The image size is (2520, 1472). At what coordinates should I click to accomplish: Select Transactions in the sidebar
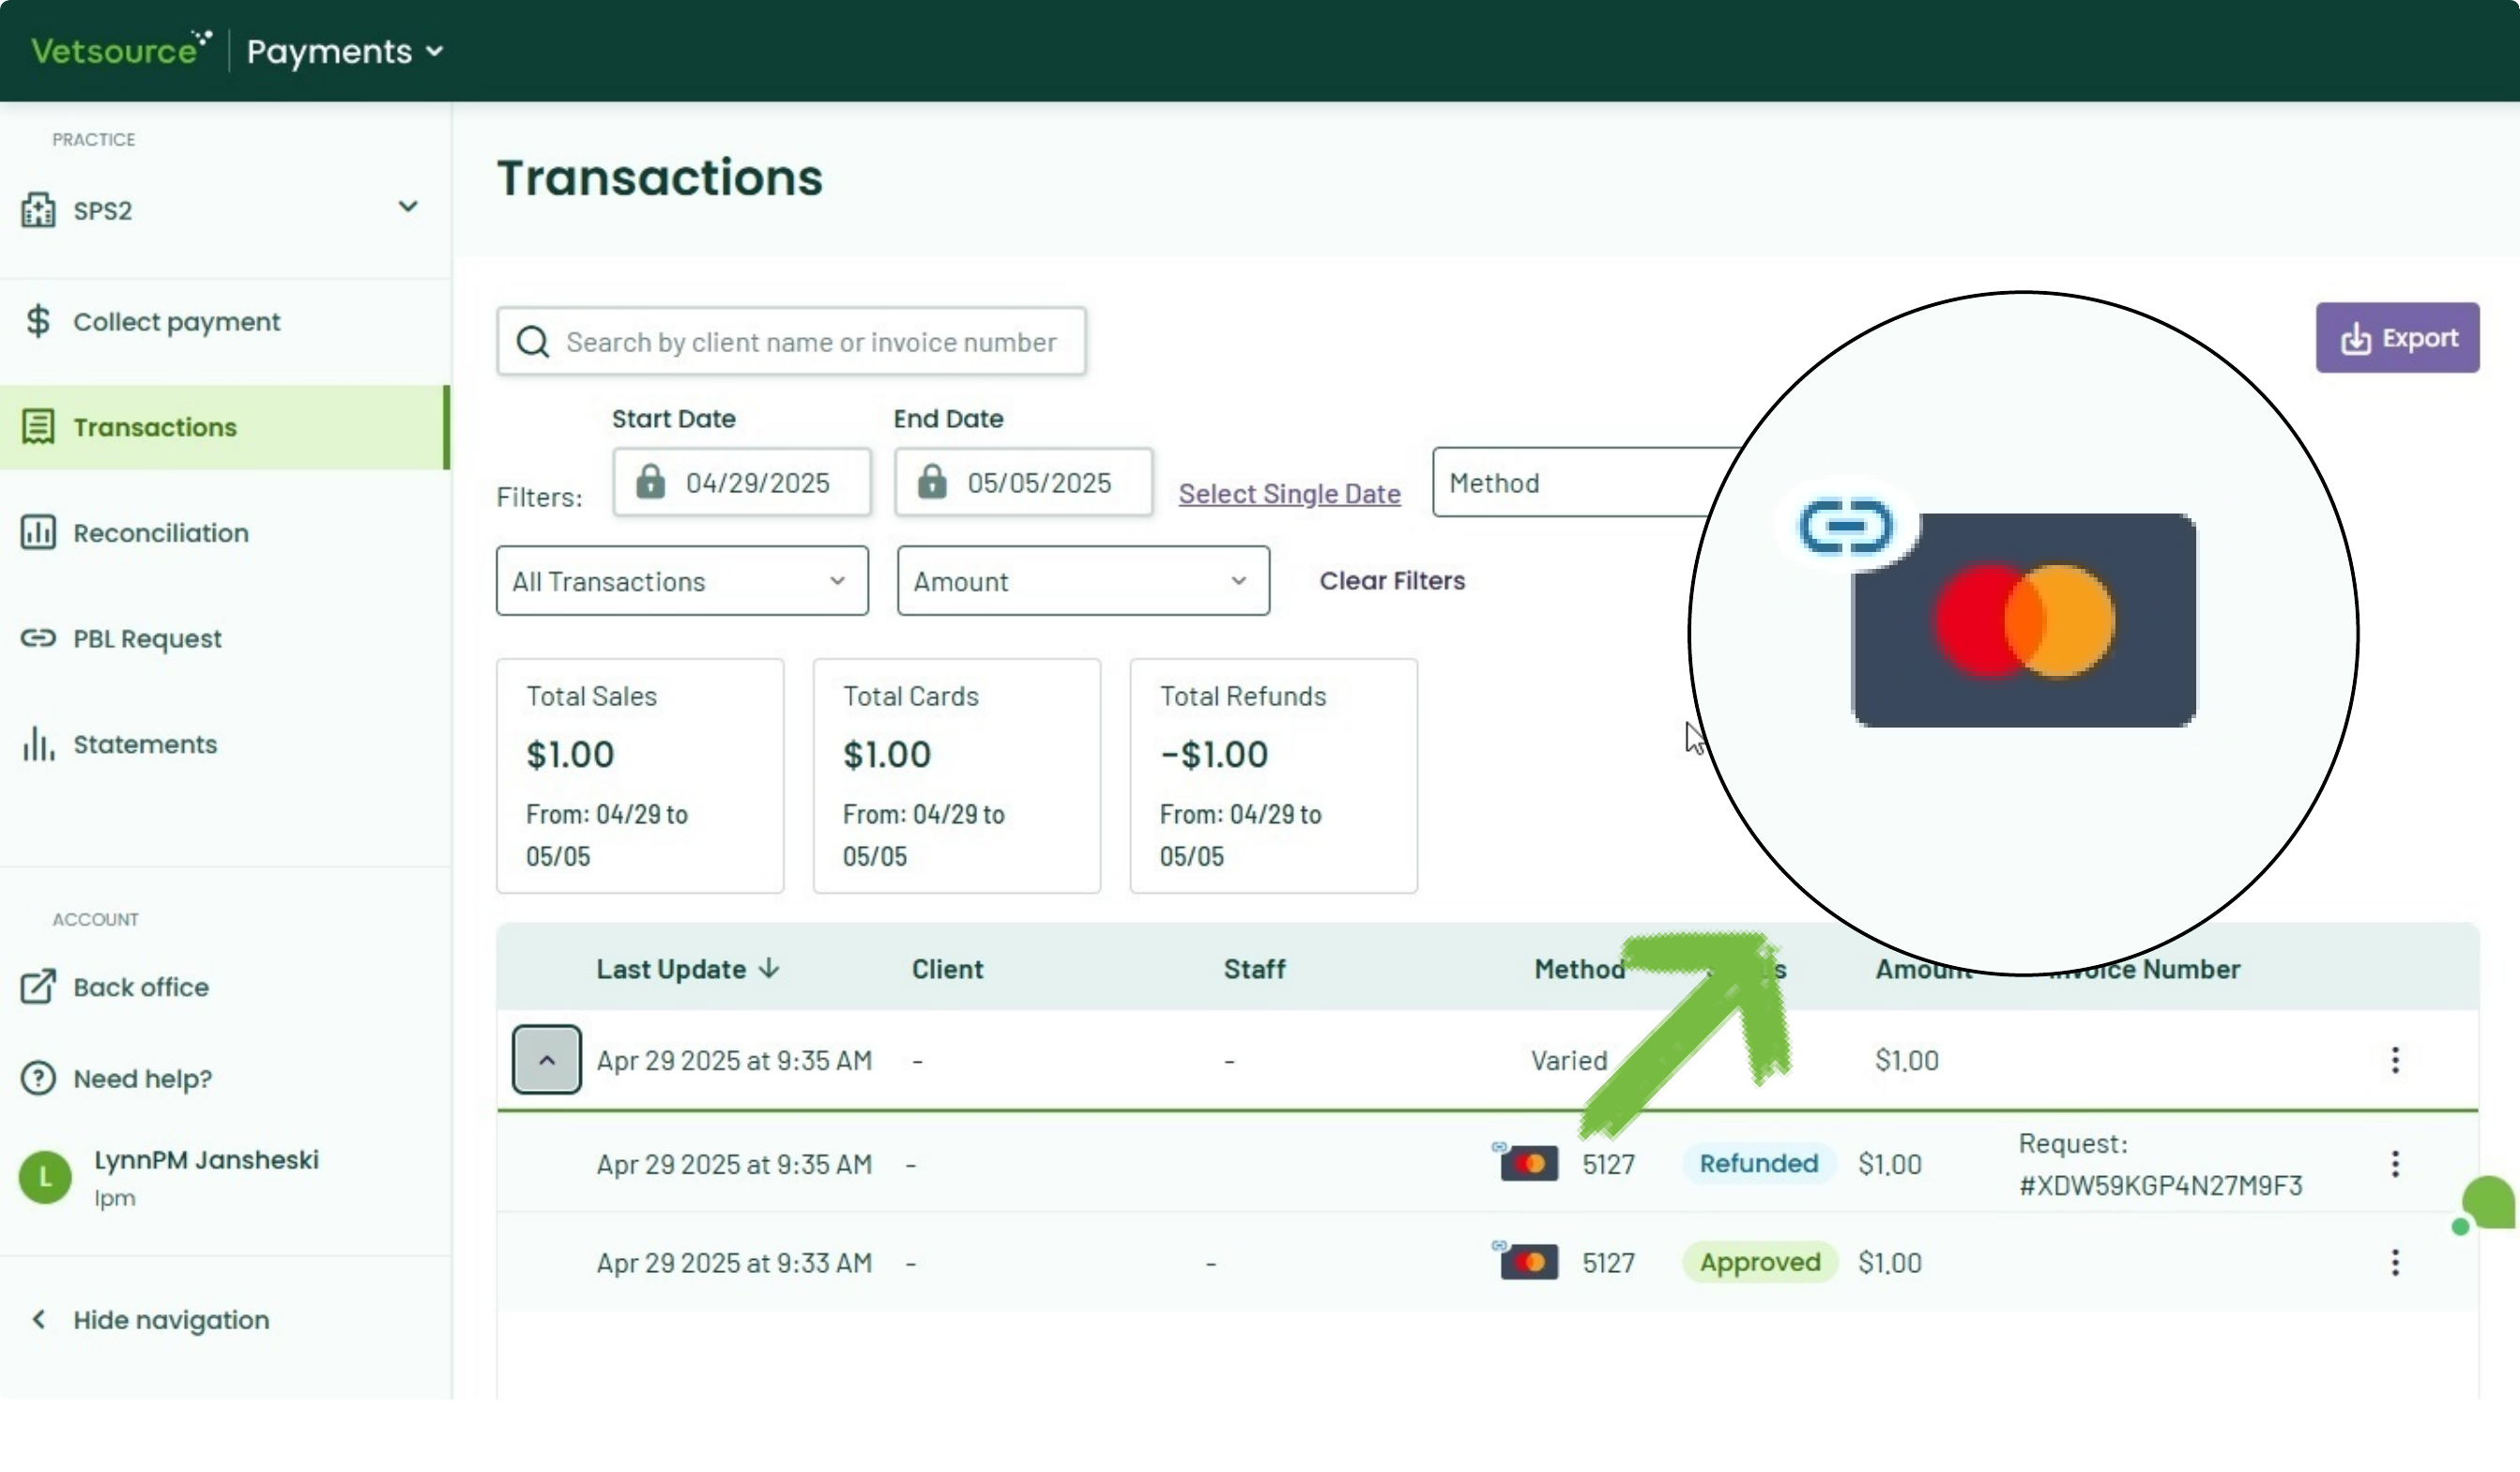[x=225, y=427]
